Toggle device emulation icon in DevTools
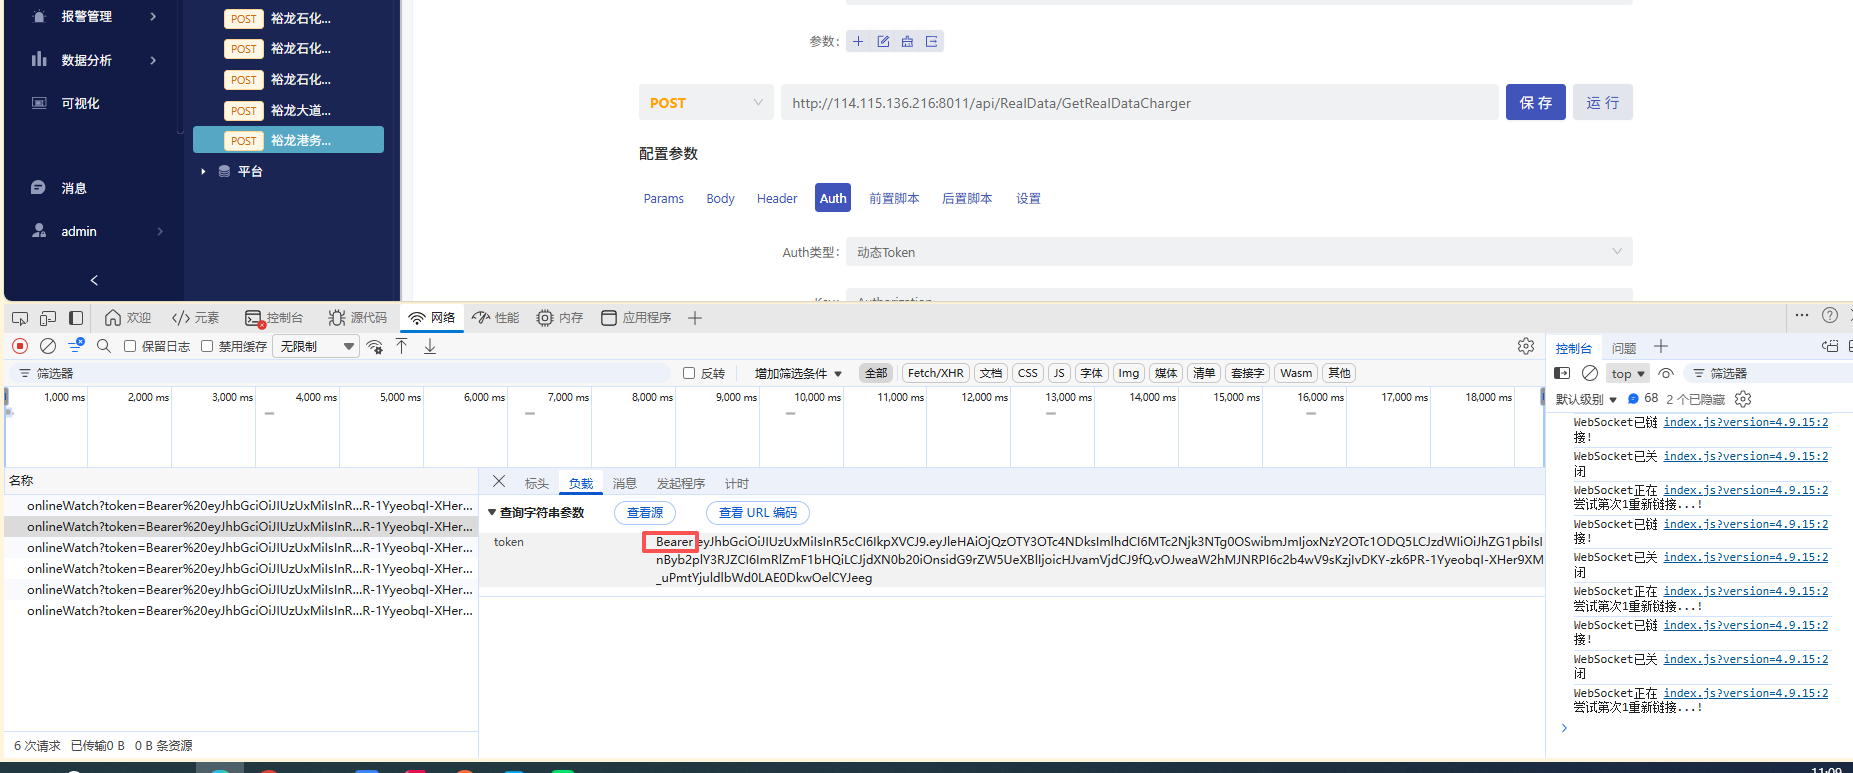 [47, 318]
